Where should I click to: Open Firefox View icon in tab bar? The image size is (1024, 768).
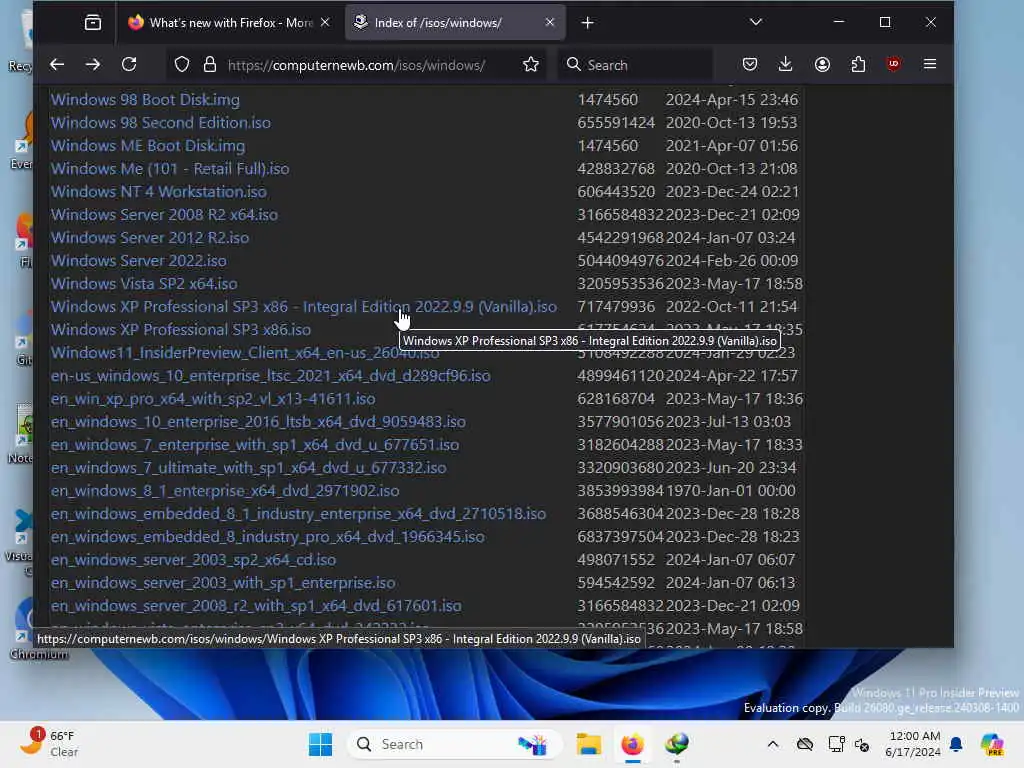pos(93,23)
